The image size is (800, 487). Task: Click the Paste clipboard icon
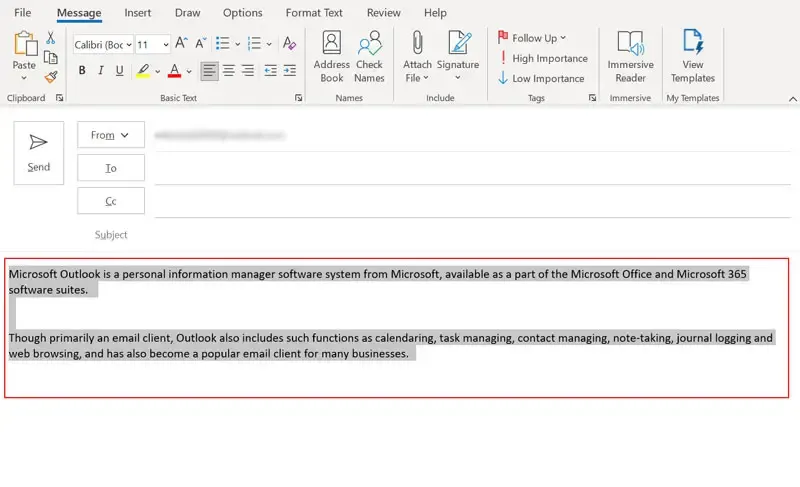point(24,43)
